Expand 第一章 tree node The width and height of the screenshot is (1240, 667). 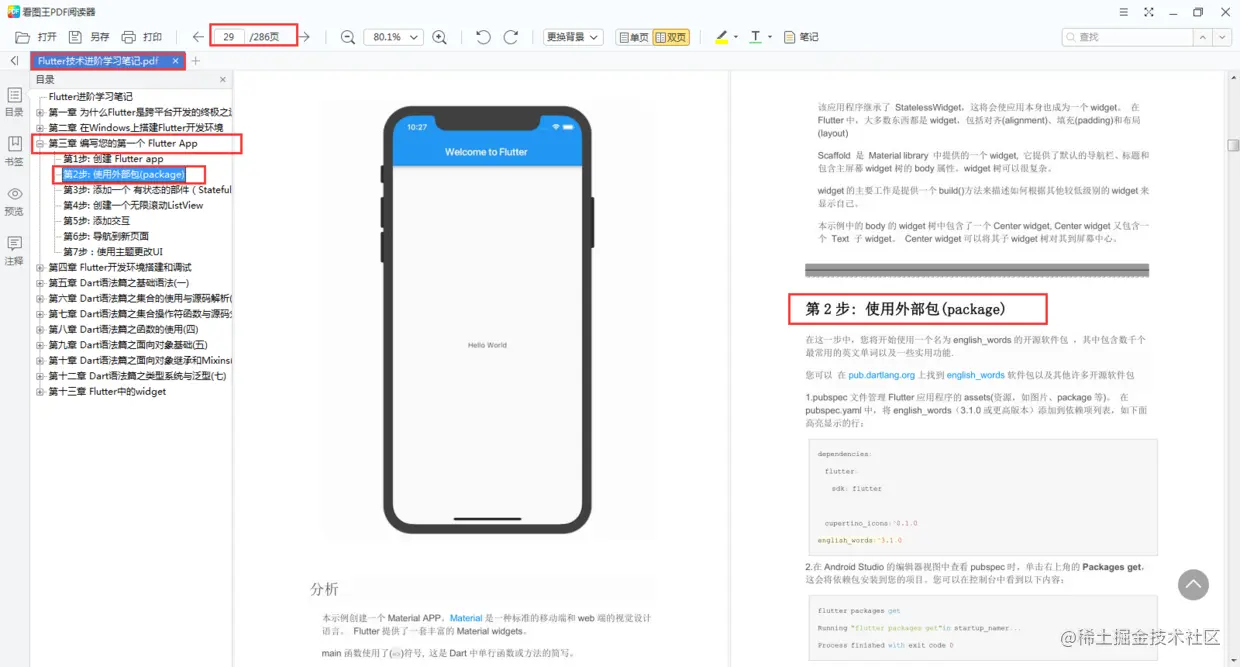click(40, 113)
